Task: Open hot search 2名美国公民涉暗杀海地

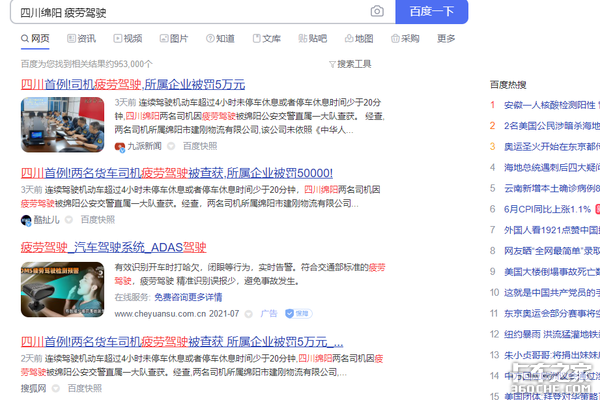Action: tap(551, 126)
